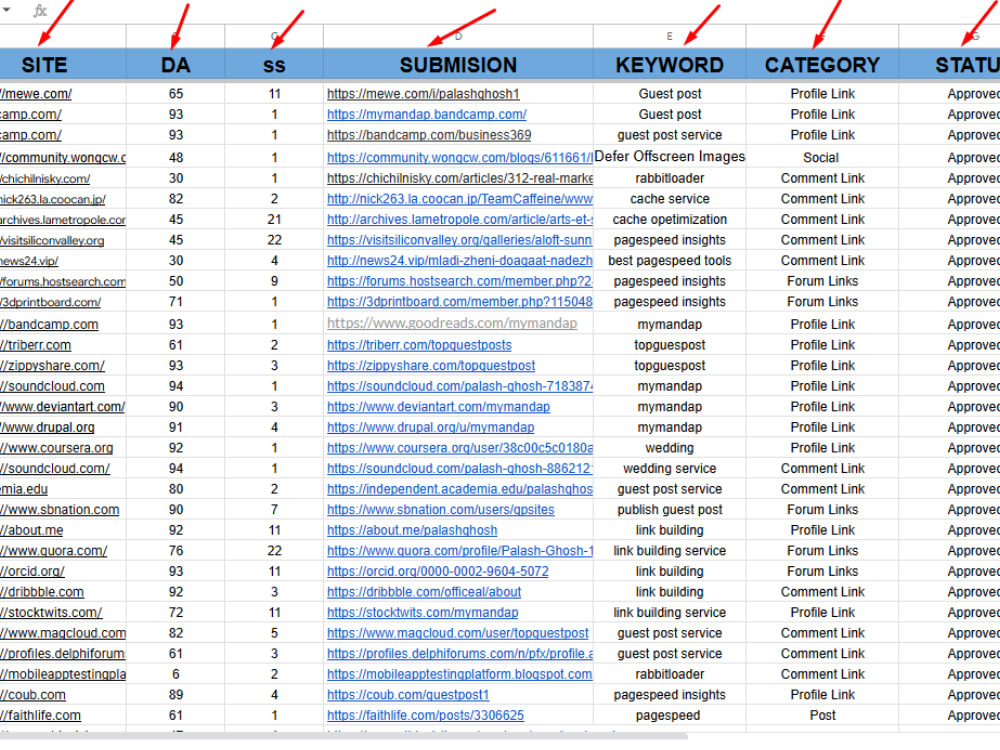
Task: Select the 'best pagespeed tools' keyword cell
Action: coord(670,260)
